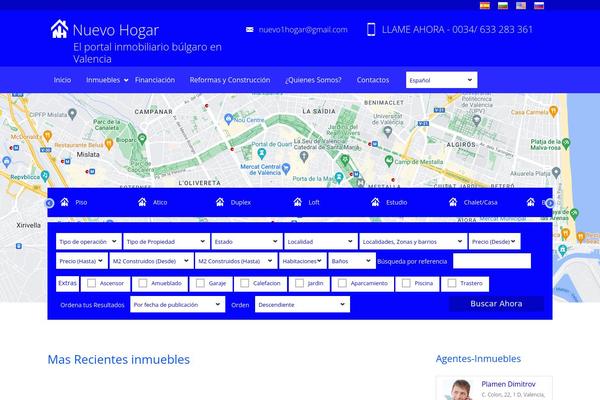The width and height of the screenshot is (600, 400).
Task: Toggle the Trastero checkbox
Action: point(452,283)
